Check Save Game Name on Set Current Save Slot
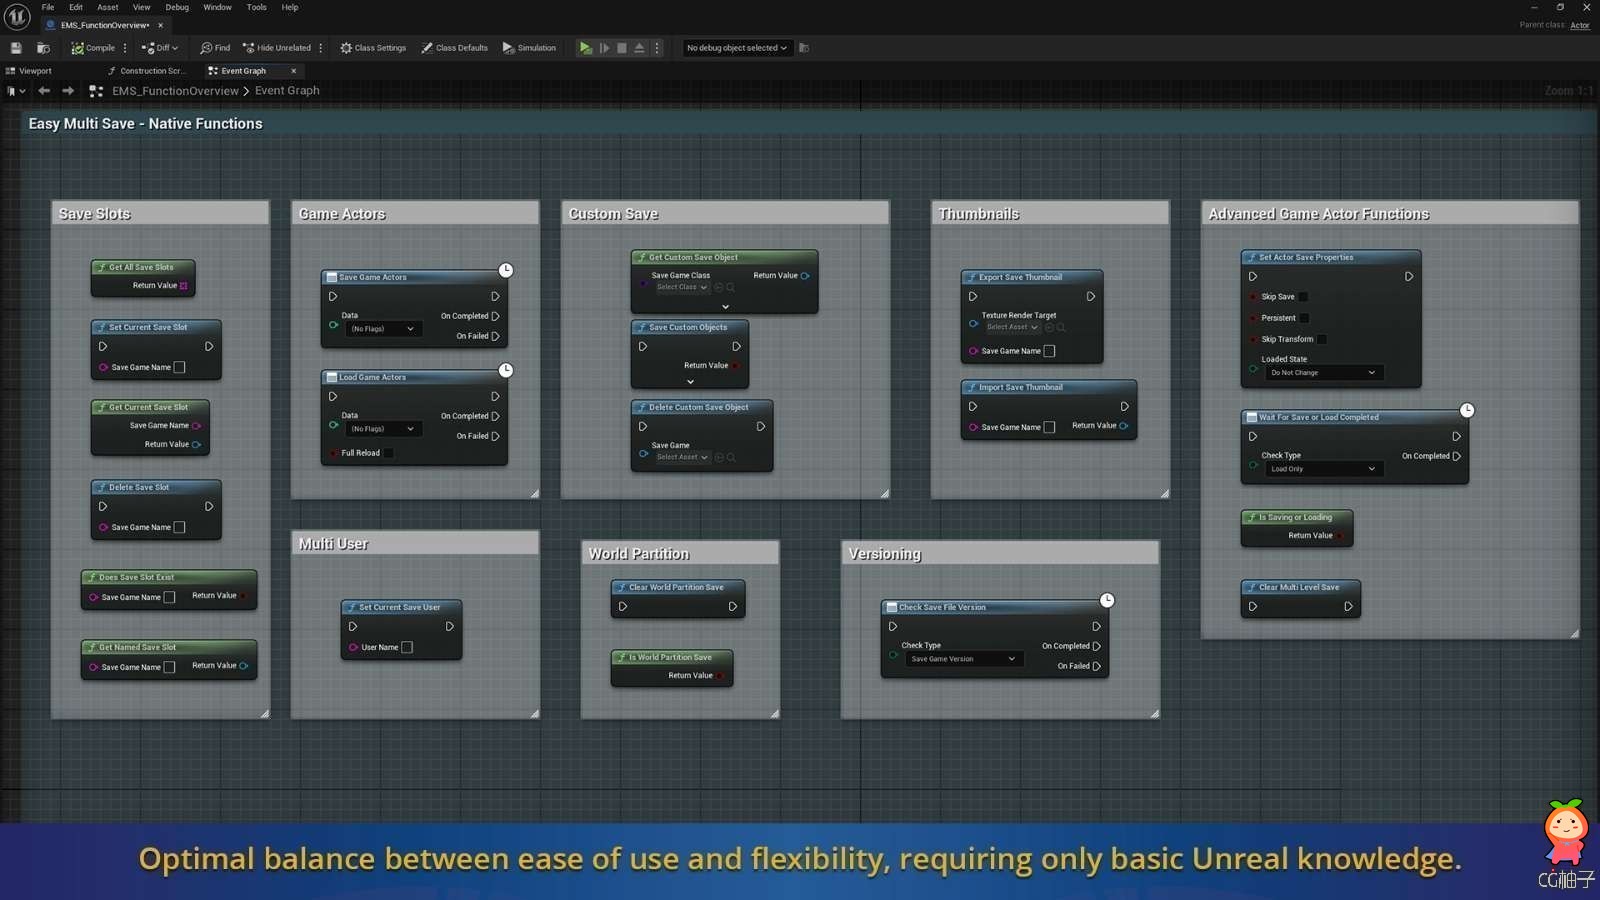 pyautogui.click(x=180, y=367)
